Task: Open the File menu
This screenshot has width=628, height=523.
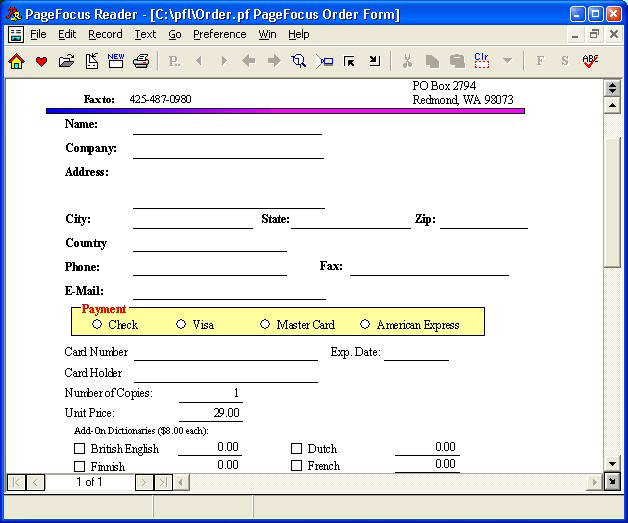Action: coord(38,34)
